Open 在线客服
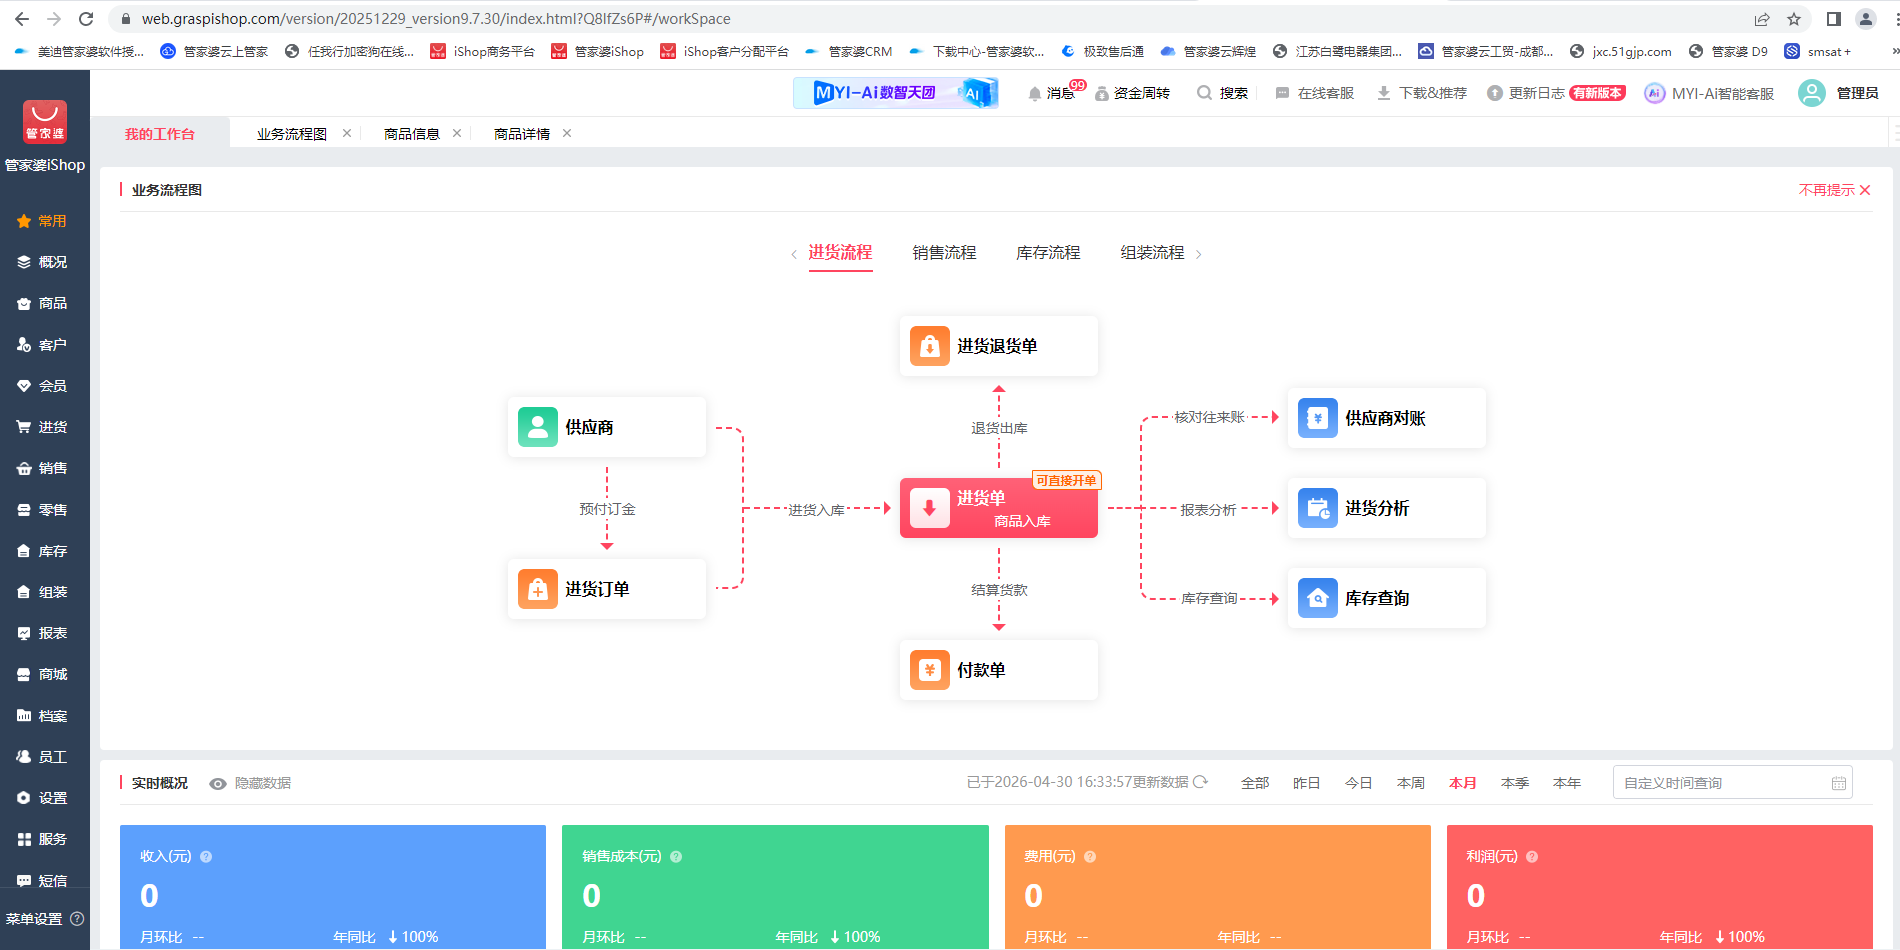The height and width of the screenshot is (950, 1900). tap(1314, 93)
